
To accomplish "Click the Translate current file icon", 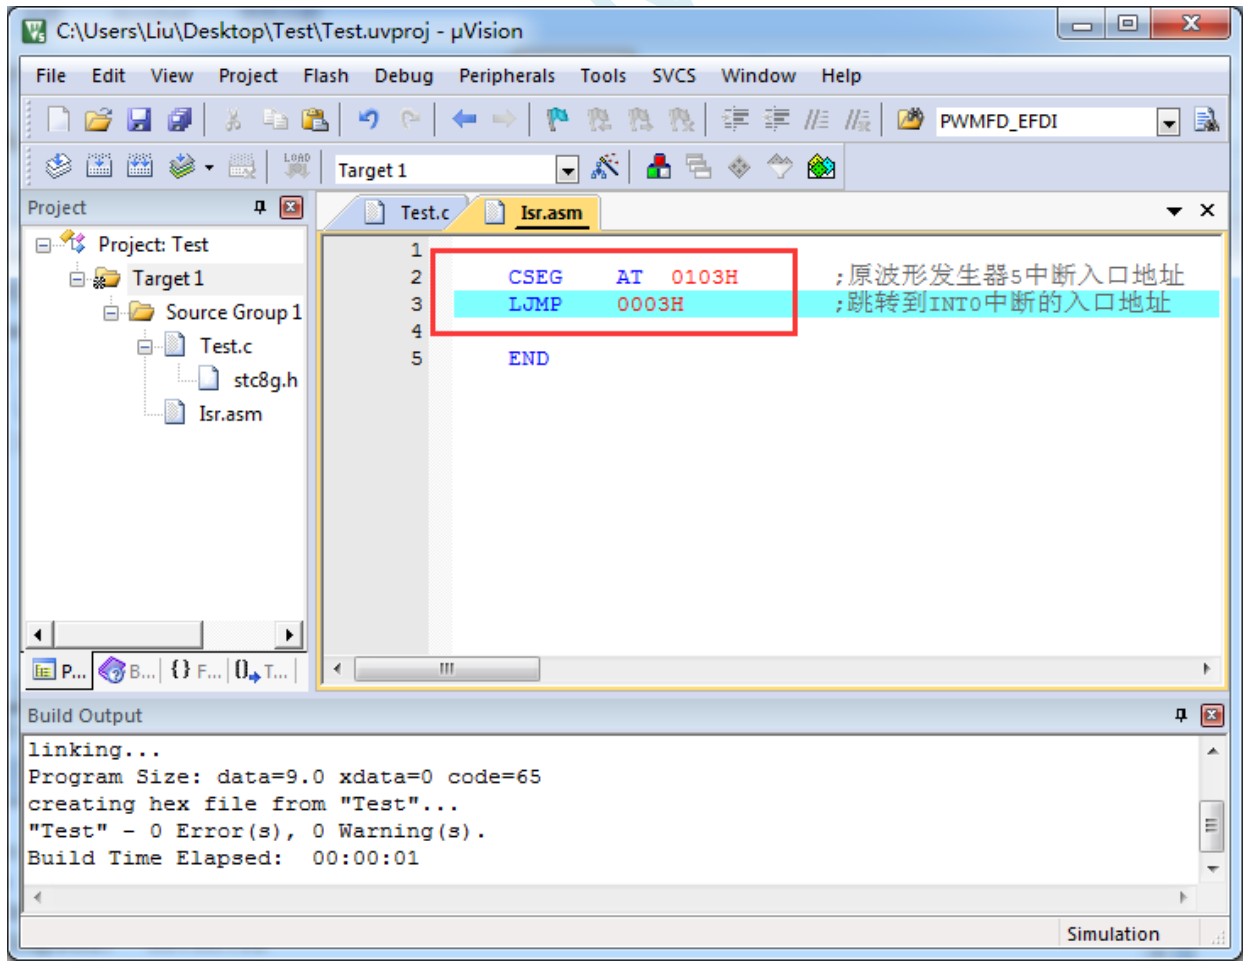I will click(59, 167).
